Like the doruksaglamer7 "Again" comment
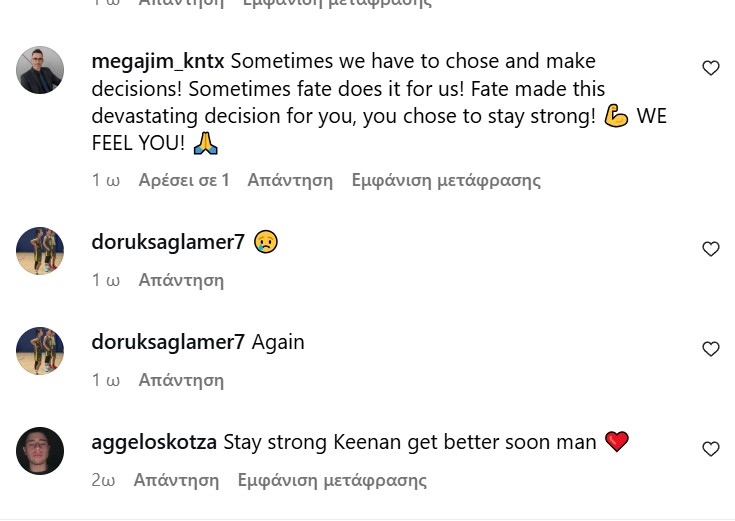The image size is (735, 521). [711, 349]
